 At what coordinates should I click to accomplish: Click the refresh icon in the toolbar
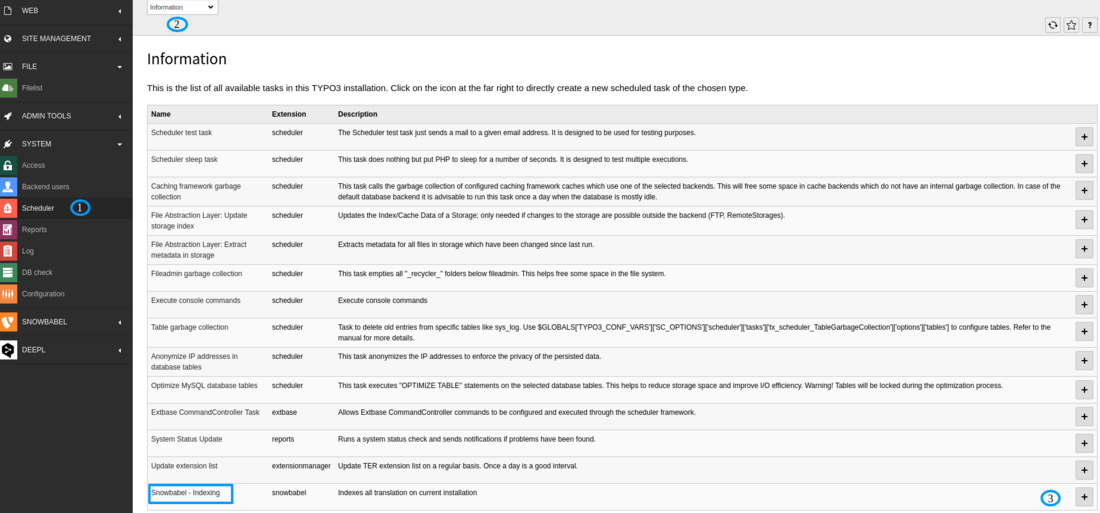point(1052,25)
